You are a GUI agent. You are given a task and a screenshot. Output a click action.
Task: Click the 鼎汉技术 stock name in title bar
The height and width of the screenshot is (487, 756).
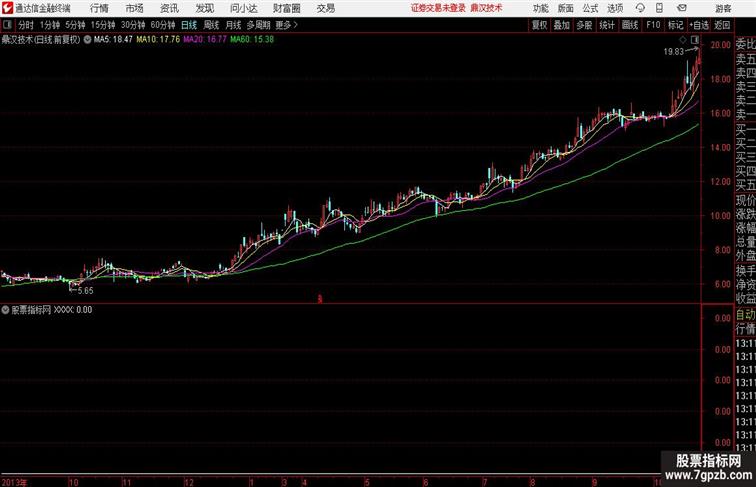tap(486, 8)
